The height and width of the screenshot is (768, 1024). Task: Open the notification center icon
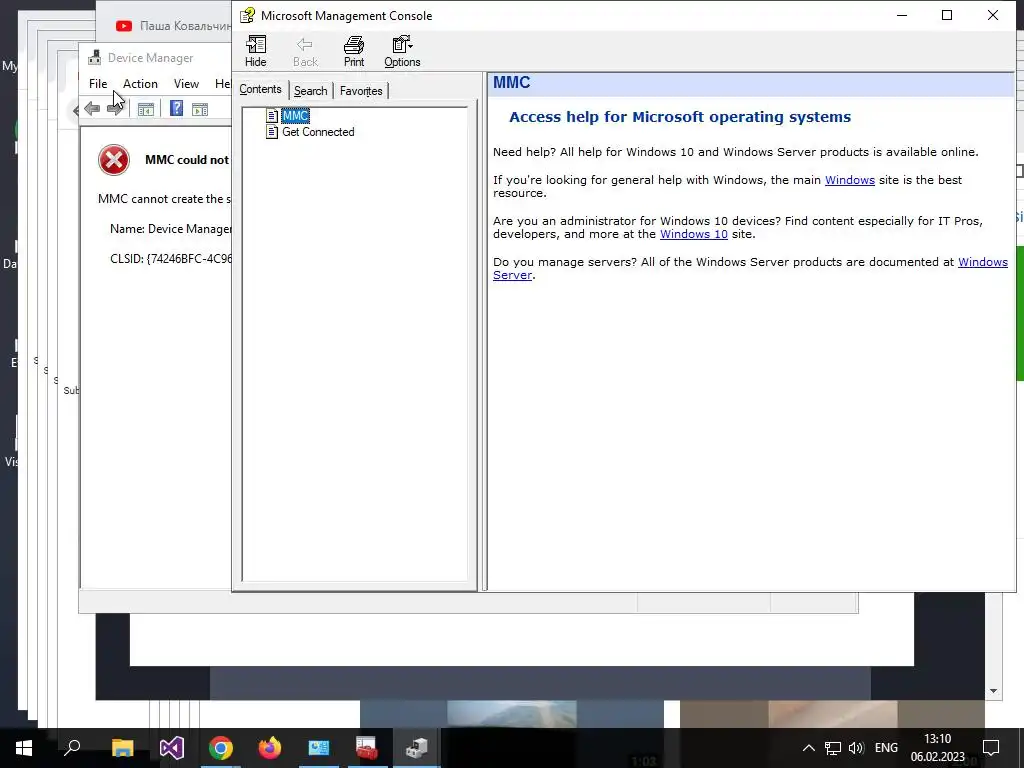[991, 748]
